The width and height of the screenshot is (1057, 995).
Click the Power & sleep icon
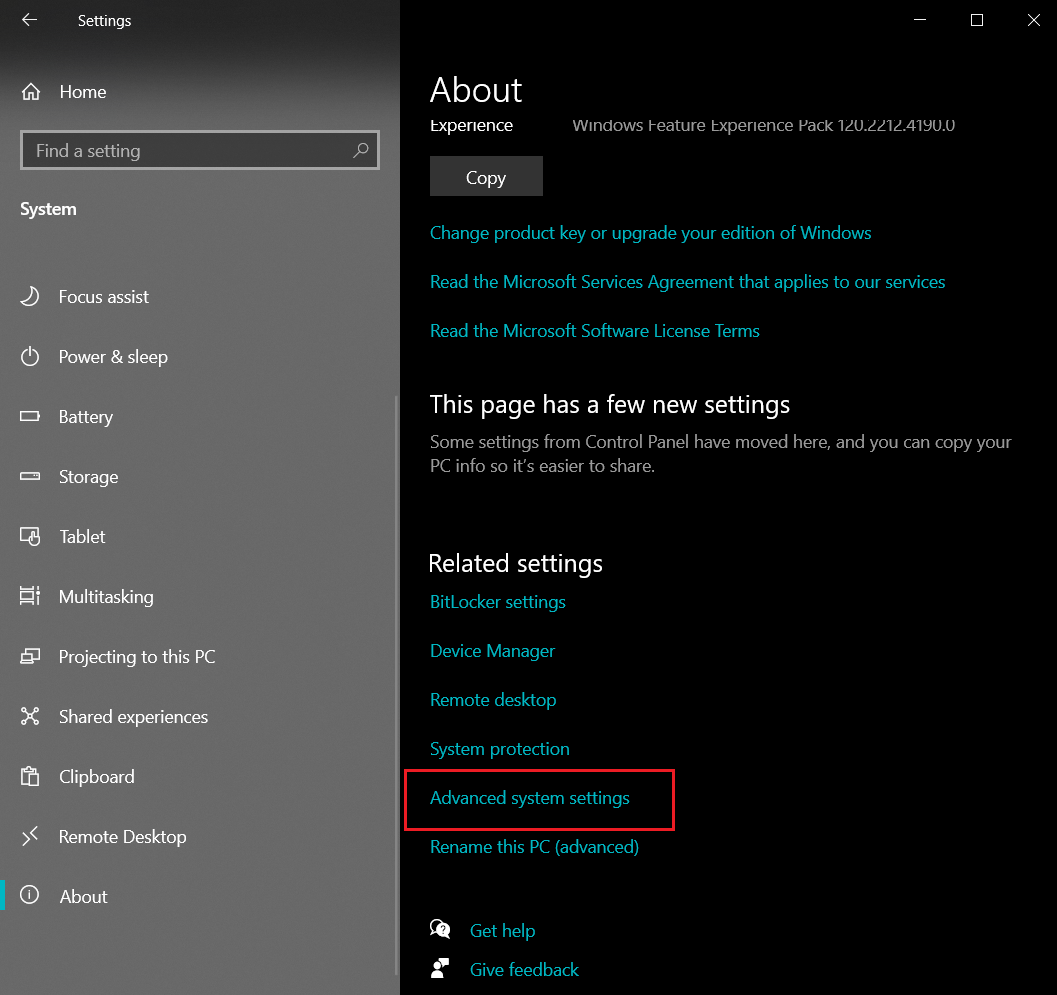click(31, 356)
